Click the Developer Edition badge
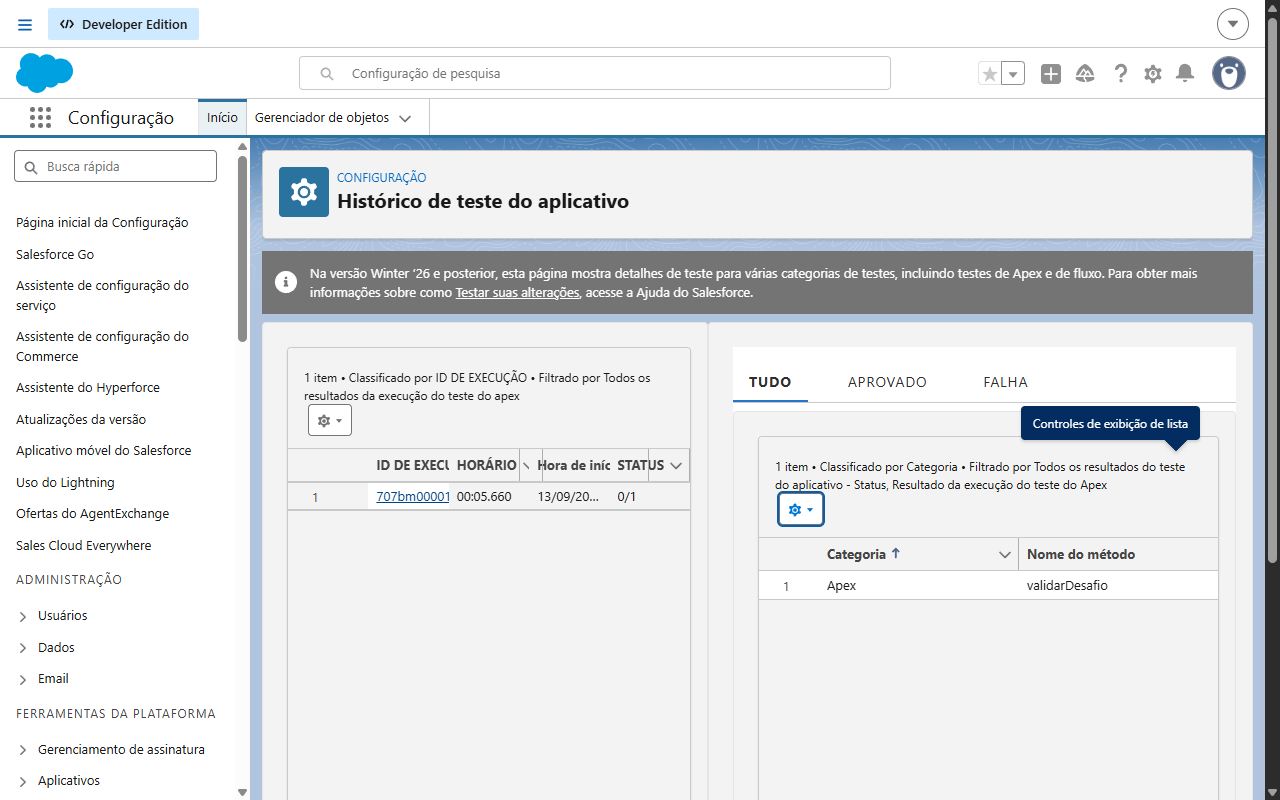 tap(123, 24)
